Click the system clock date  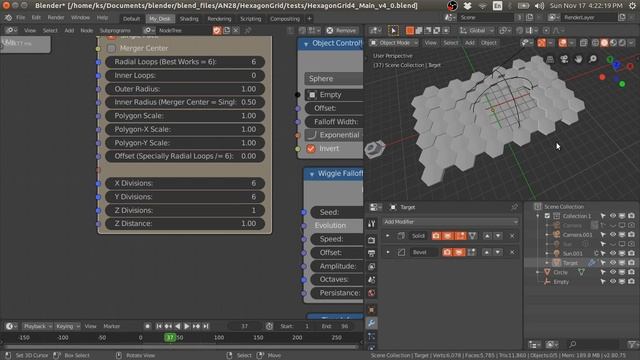click(586, 6)
